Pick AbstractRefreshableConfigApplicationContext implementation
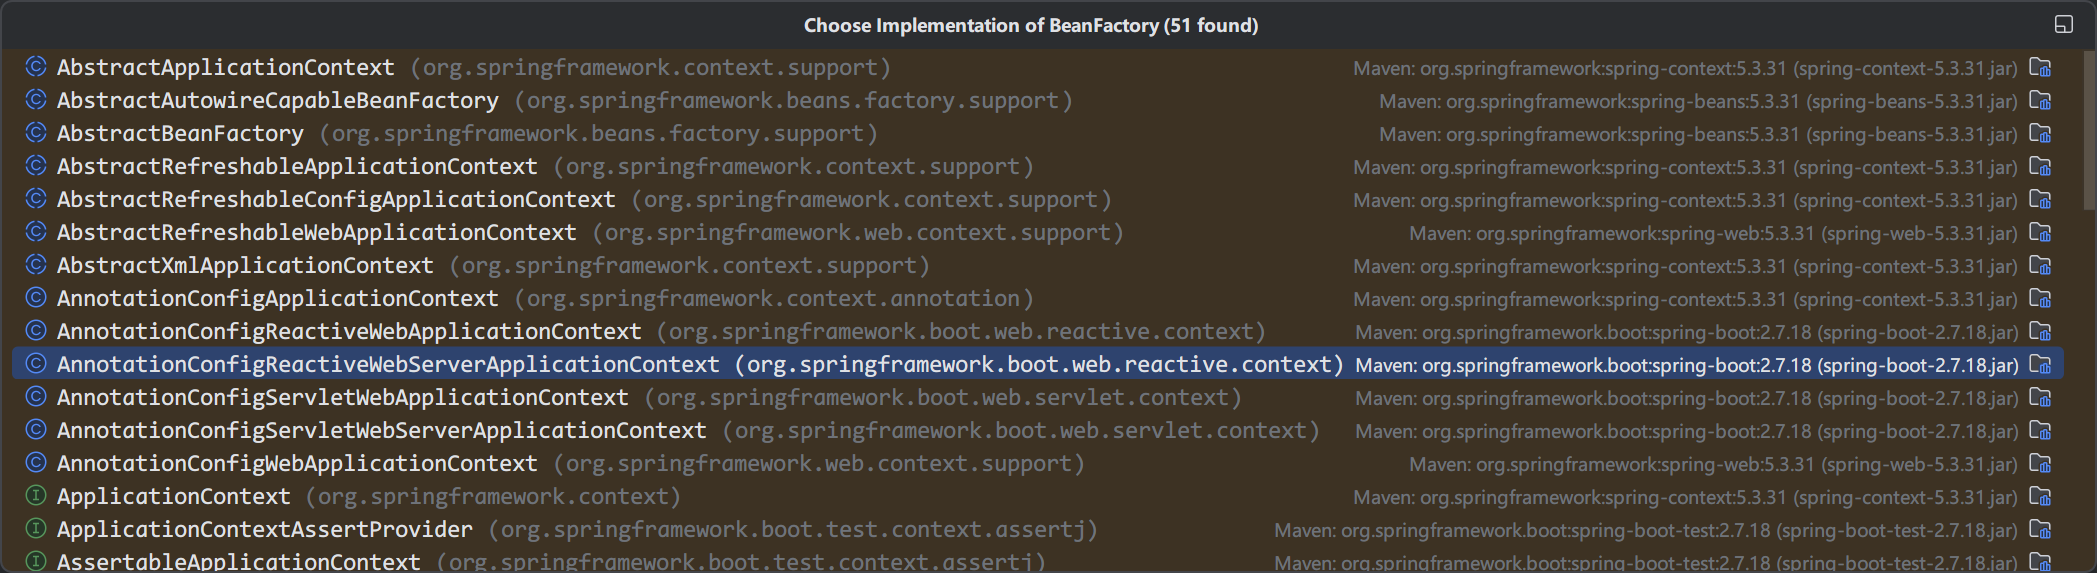2097x573 pixels. click(336, 200)
